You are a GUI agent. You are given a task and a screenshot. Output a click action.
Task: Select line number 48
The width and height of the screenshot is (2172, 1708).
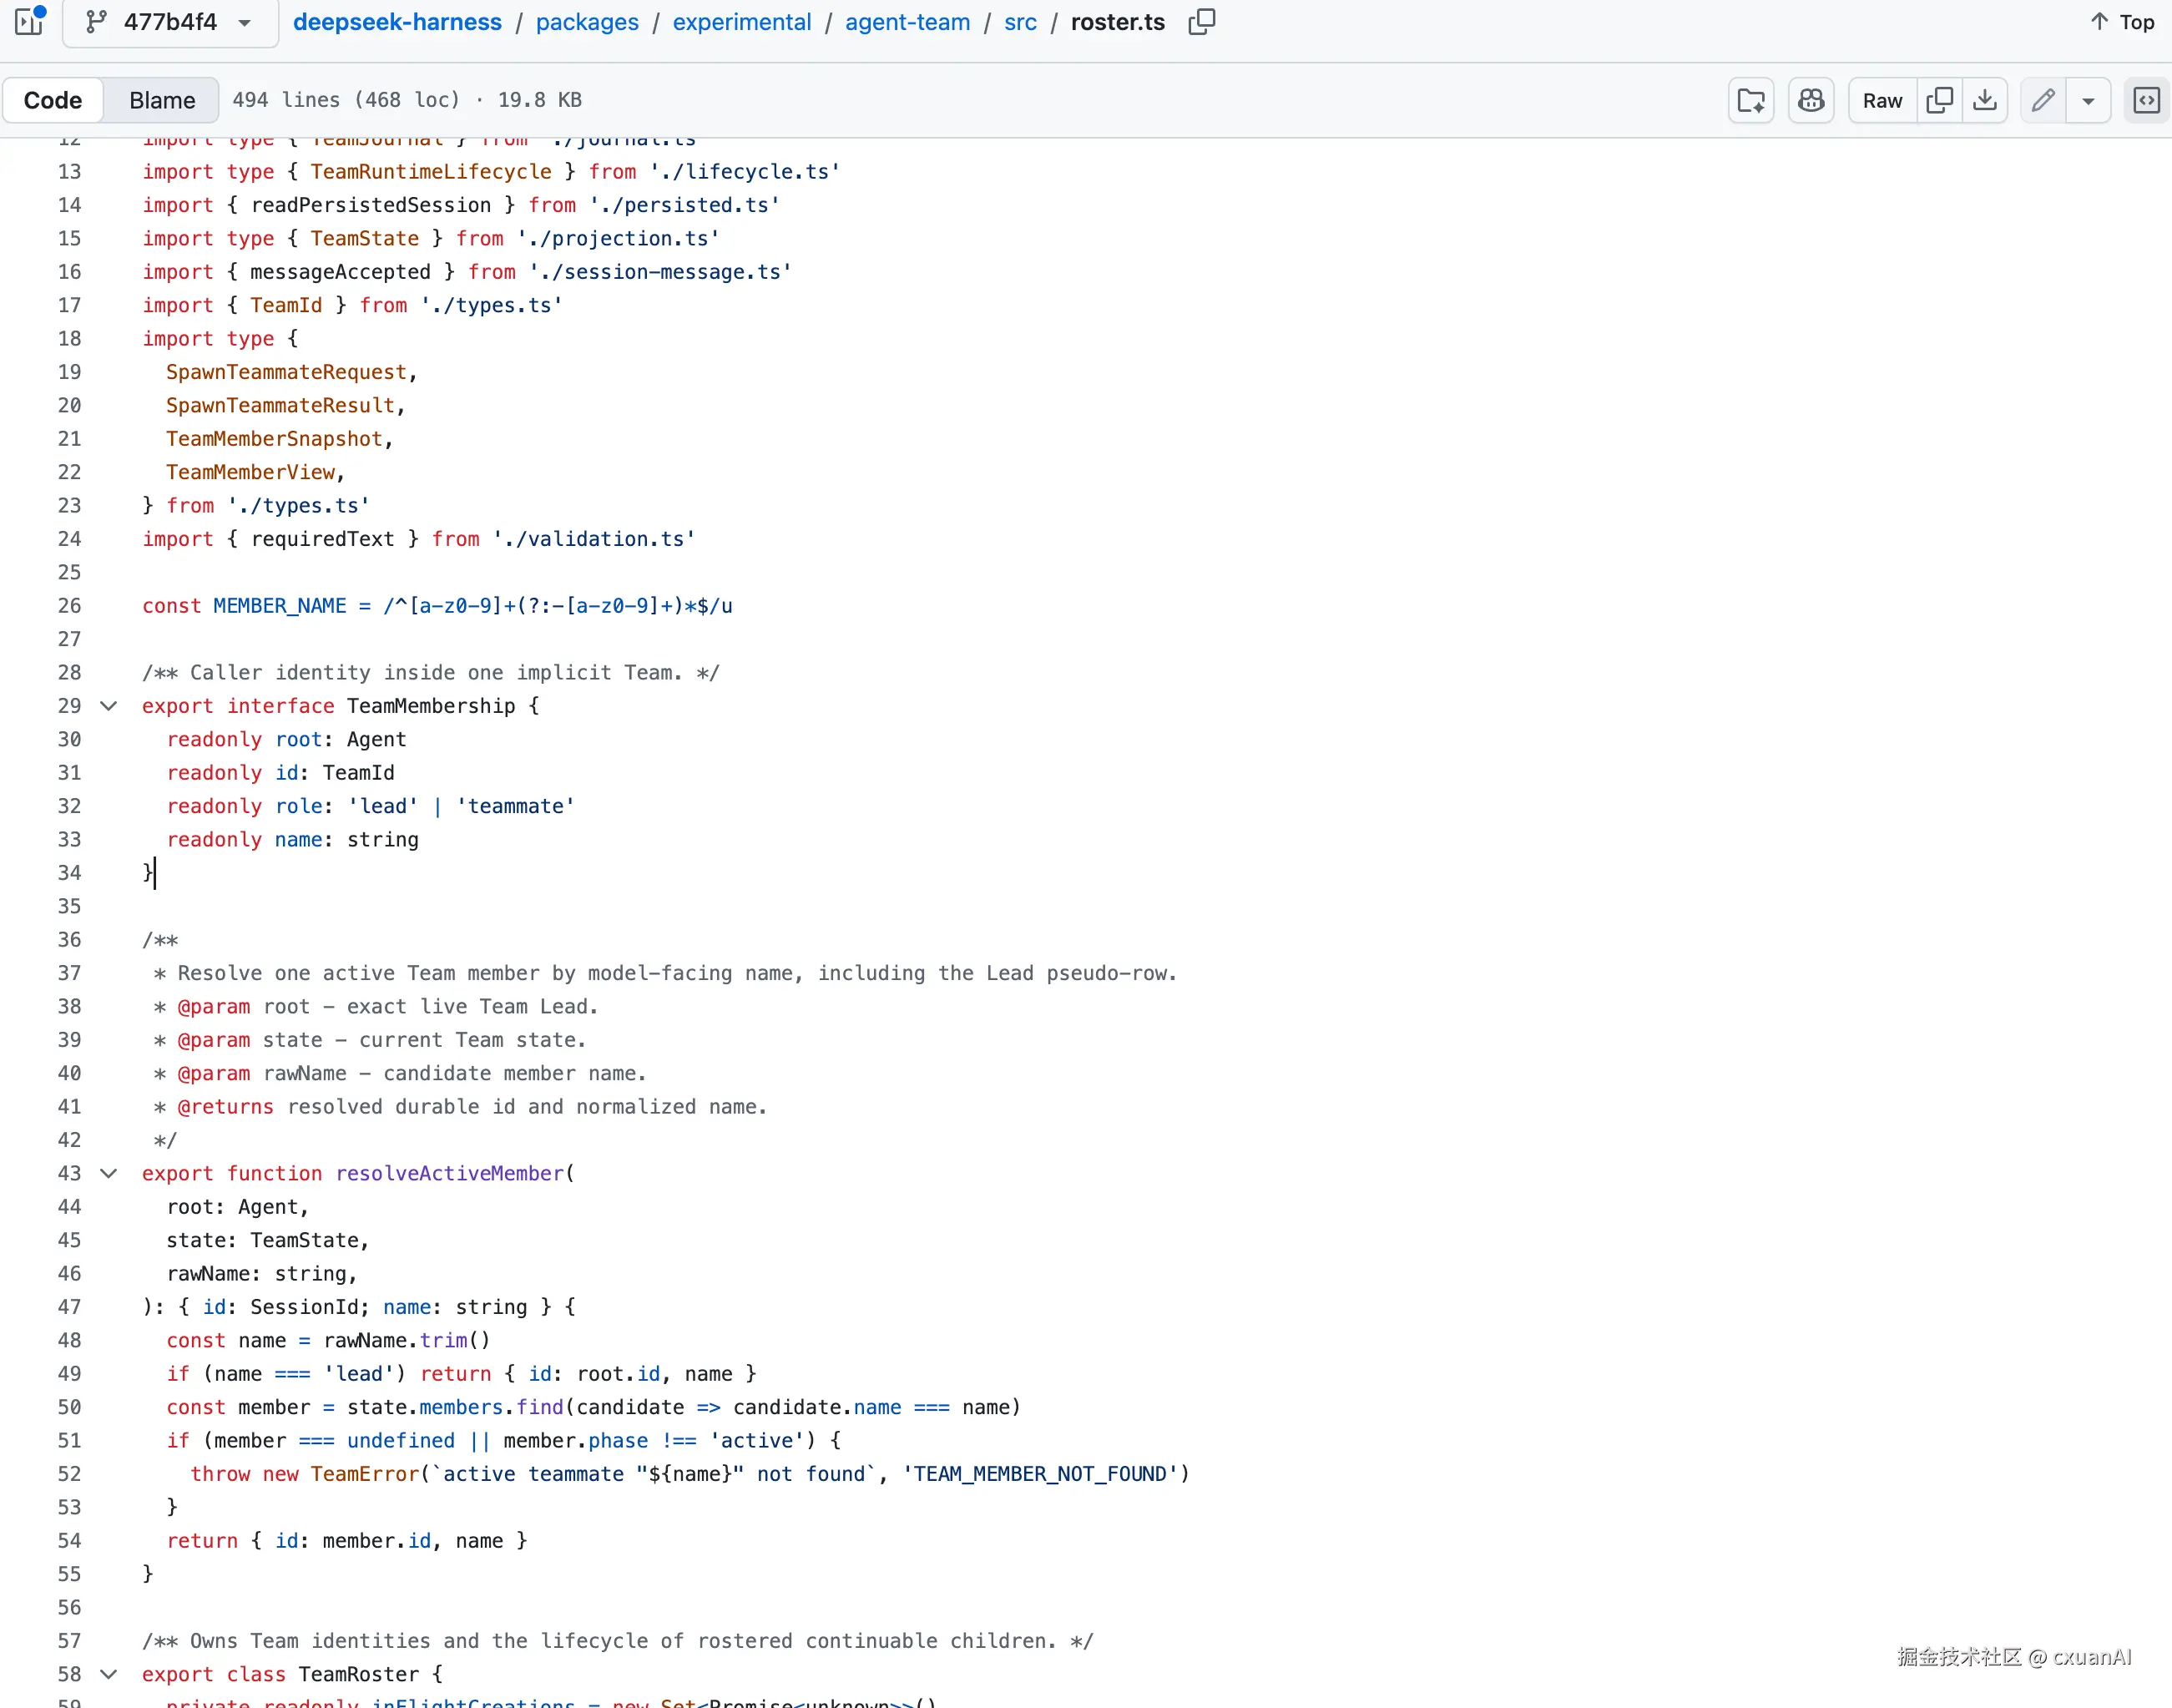pyautogui.click(x=69, y=1340)
